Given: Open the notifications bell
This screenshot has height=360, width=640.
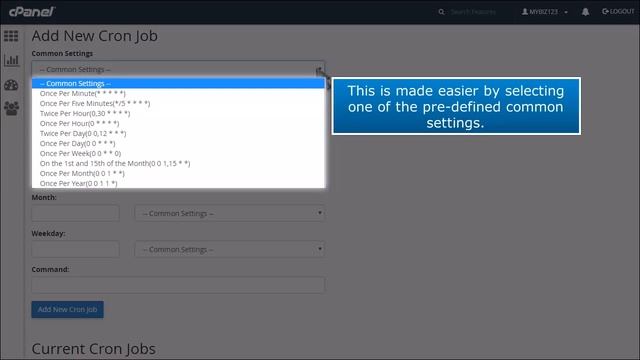Looking at the screenshot, I should pyautogui.click(x=585, y=12).
